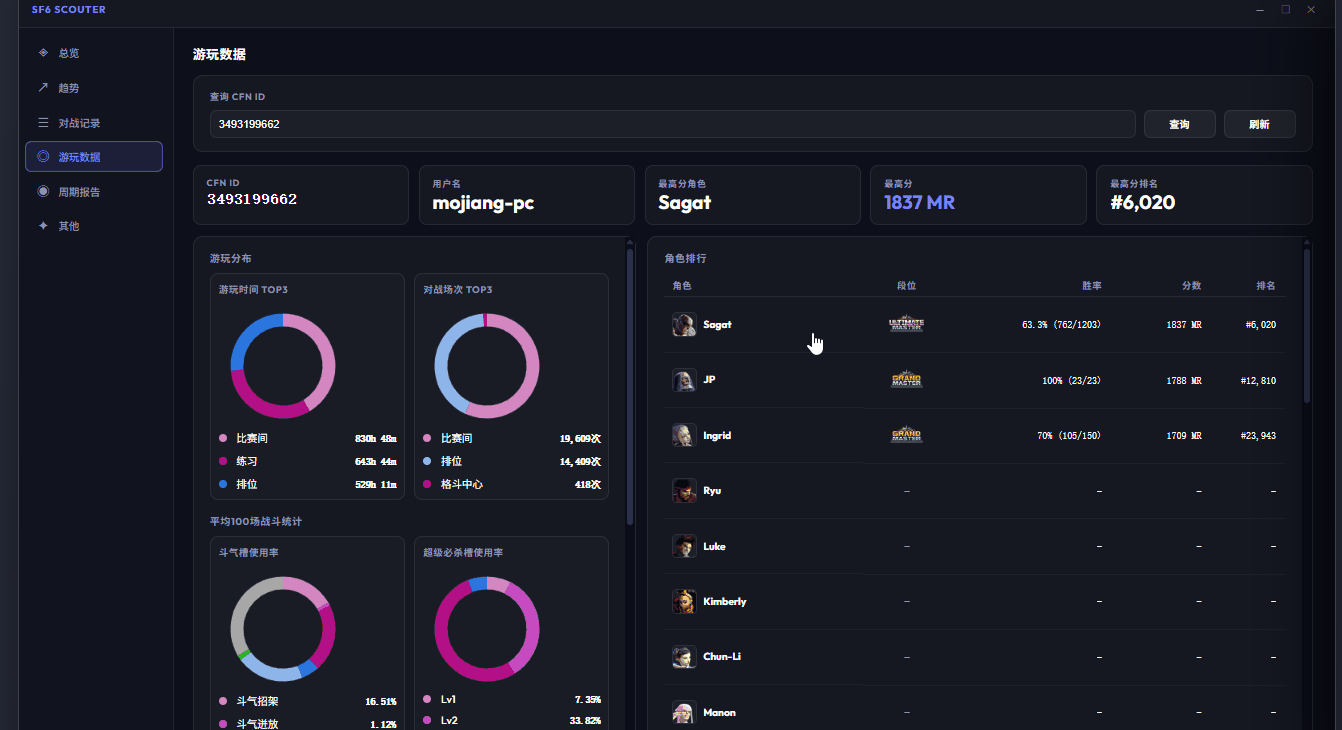The image size is (1342, 730).
Task: Click JP's Grand Master rank badge
Action: point(906,380)
